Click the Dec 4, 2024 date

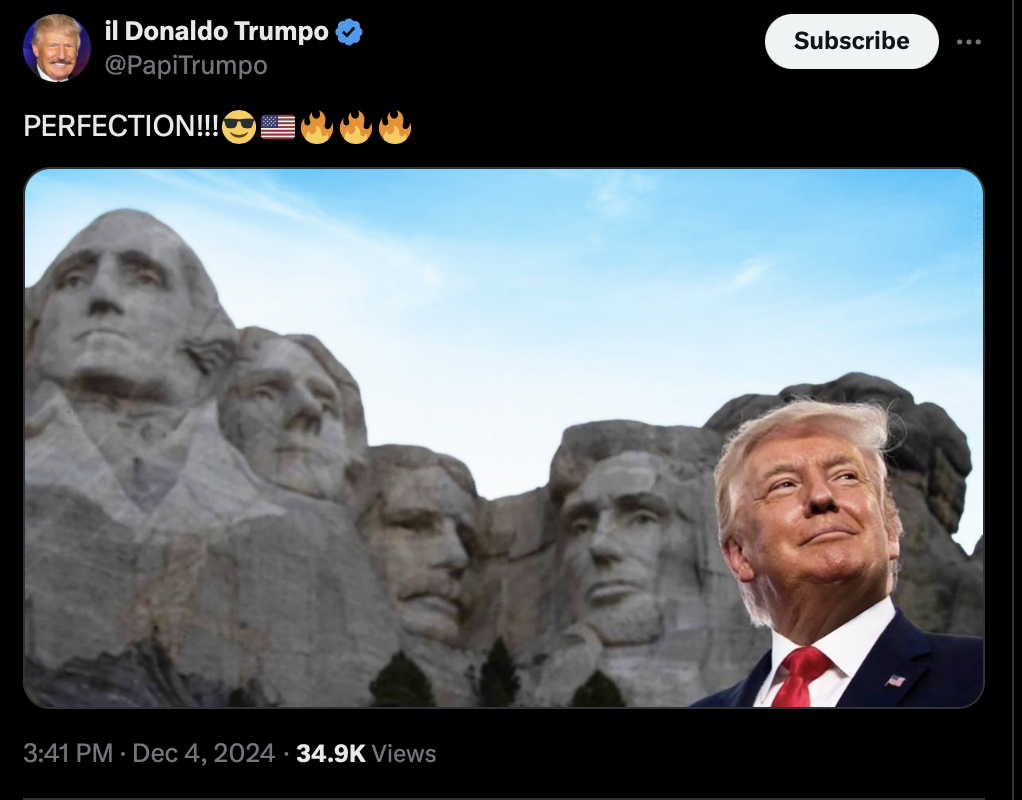[x=203, y=753]
